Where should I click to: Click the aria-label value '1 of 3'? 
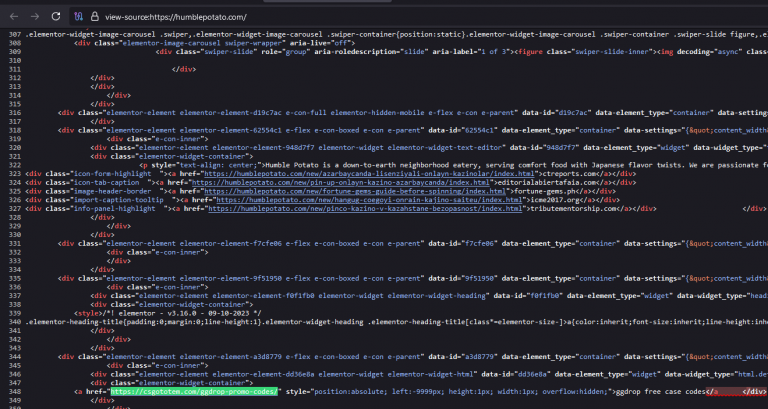pyautogui.click(x=494, y=52)
